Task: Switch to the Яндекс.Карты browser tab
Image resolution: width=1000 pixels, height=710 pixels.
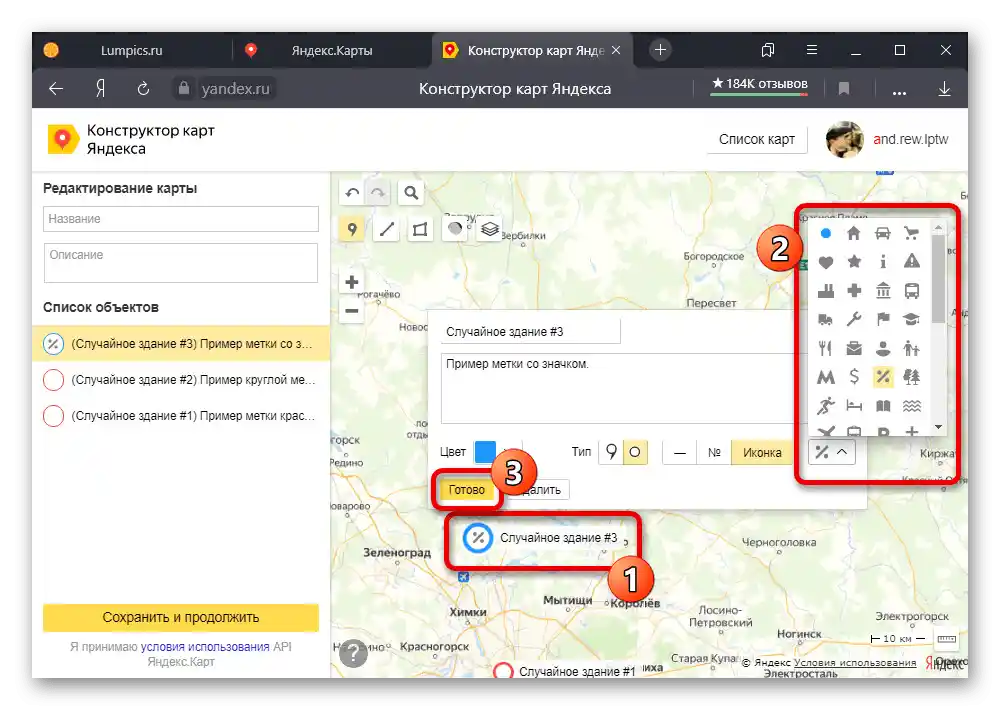Action: 332,50
